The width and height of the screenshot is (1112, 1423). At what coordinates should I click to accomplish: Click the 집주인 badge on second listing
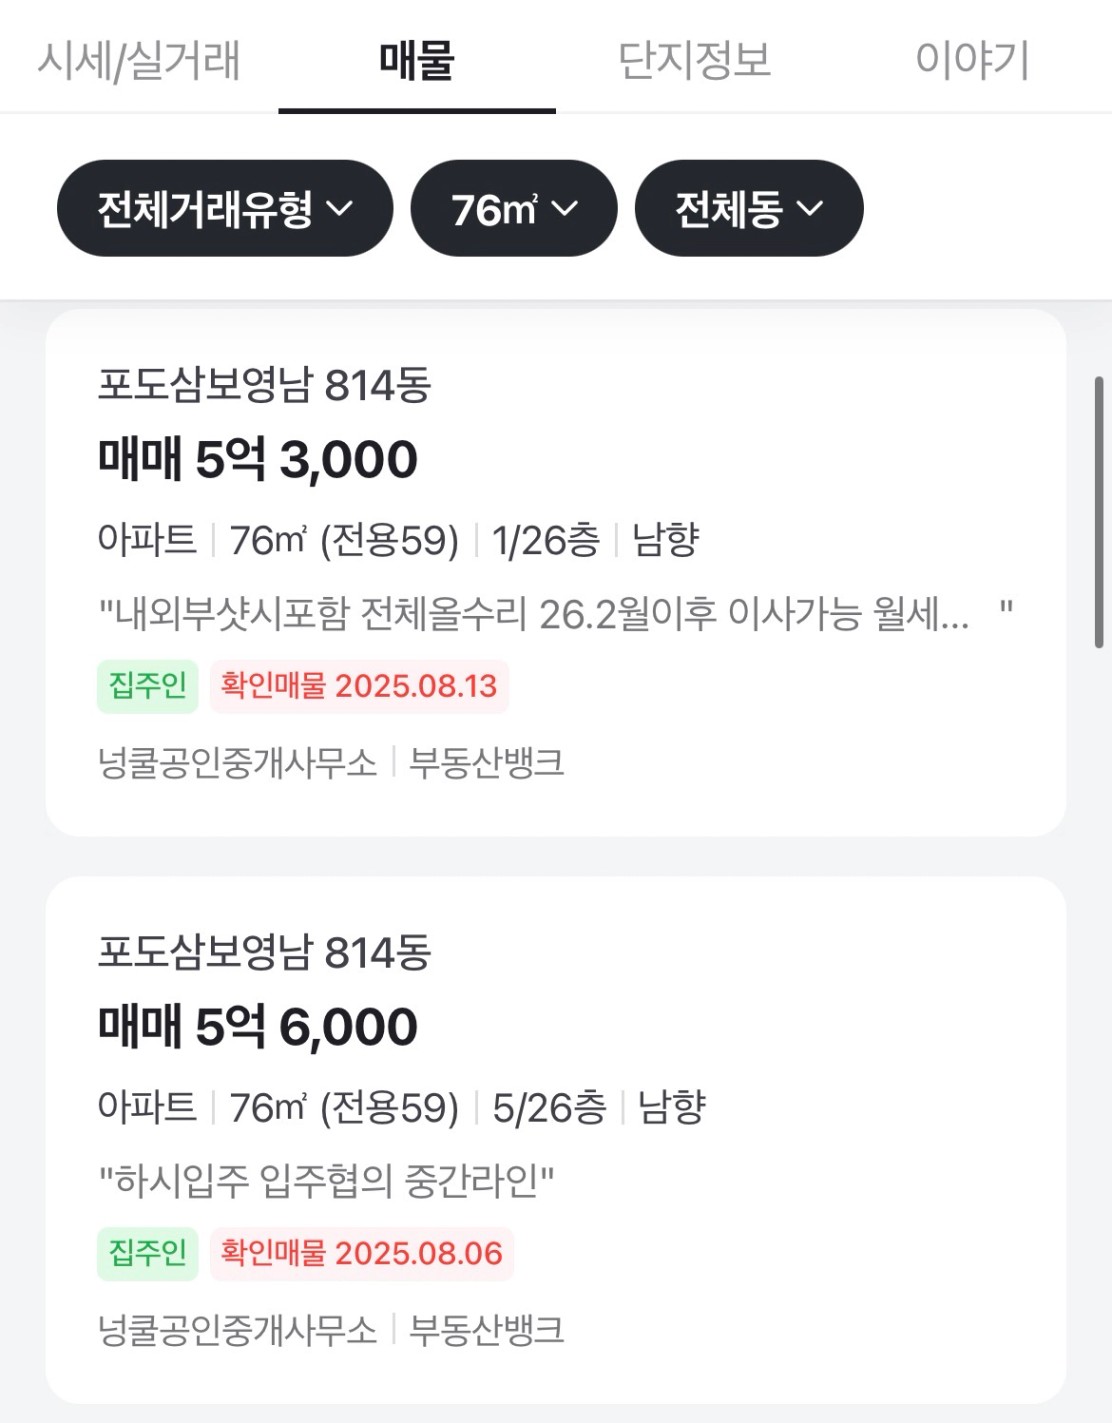[x=148, y=1253]
